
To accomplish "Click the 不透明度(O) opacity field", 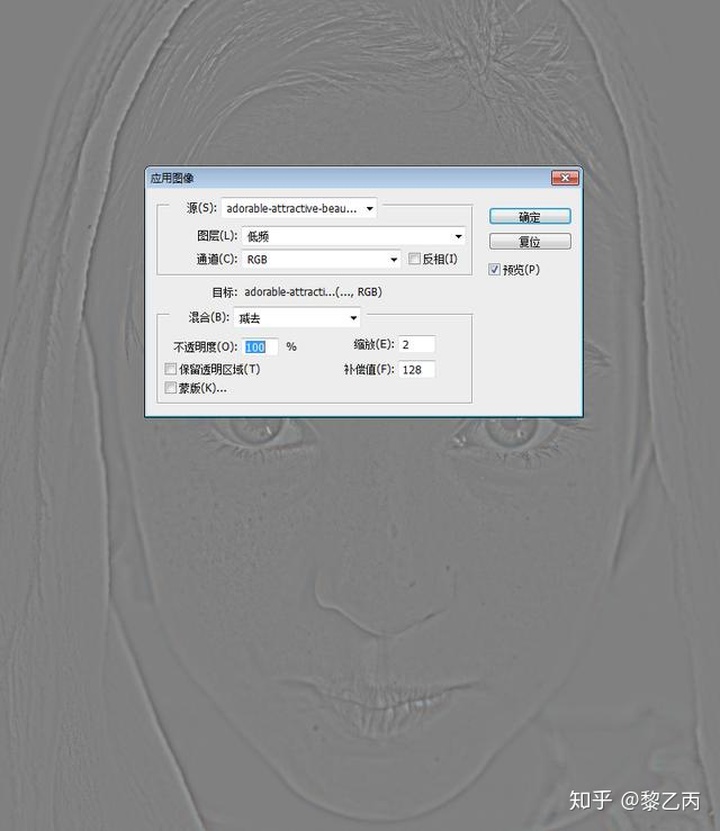I will click(260, 347).
